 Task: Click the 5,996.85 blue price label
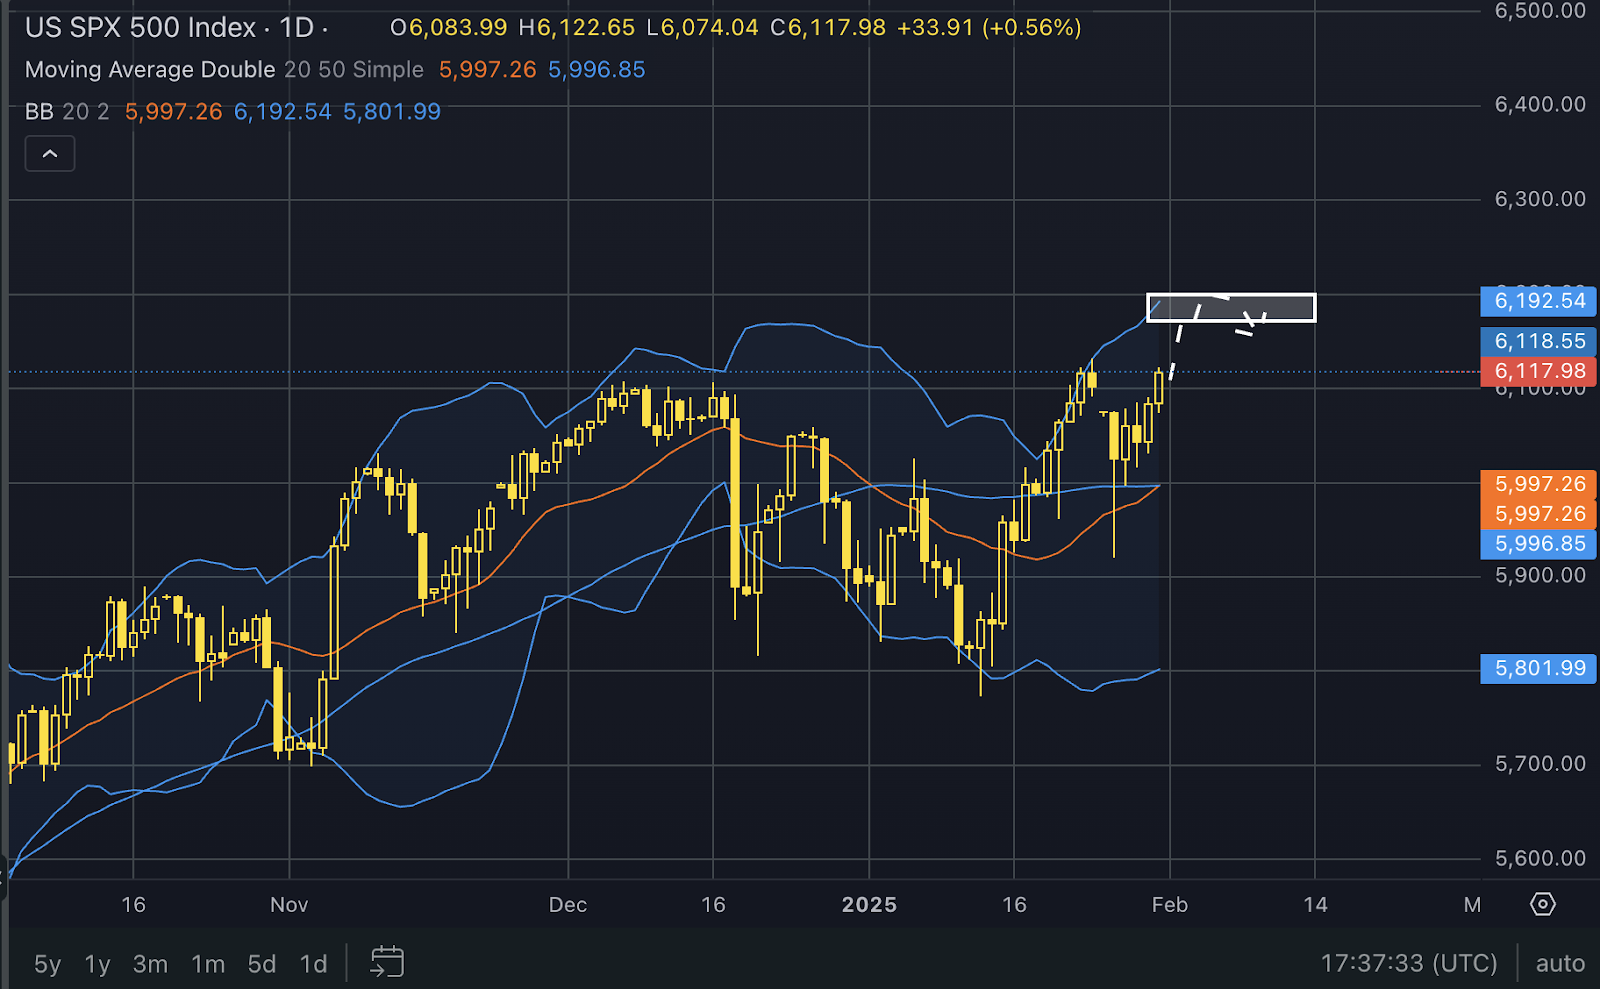click(1539, 544)
